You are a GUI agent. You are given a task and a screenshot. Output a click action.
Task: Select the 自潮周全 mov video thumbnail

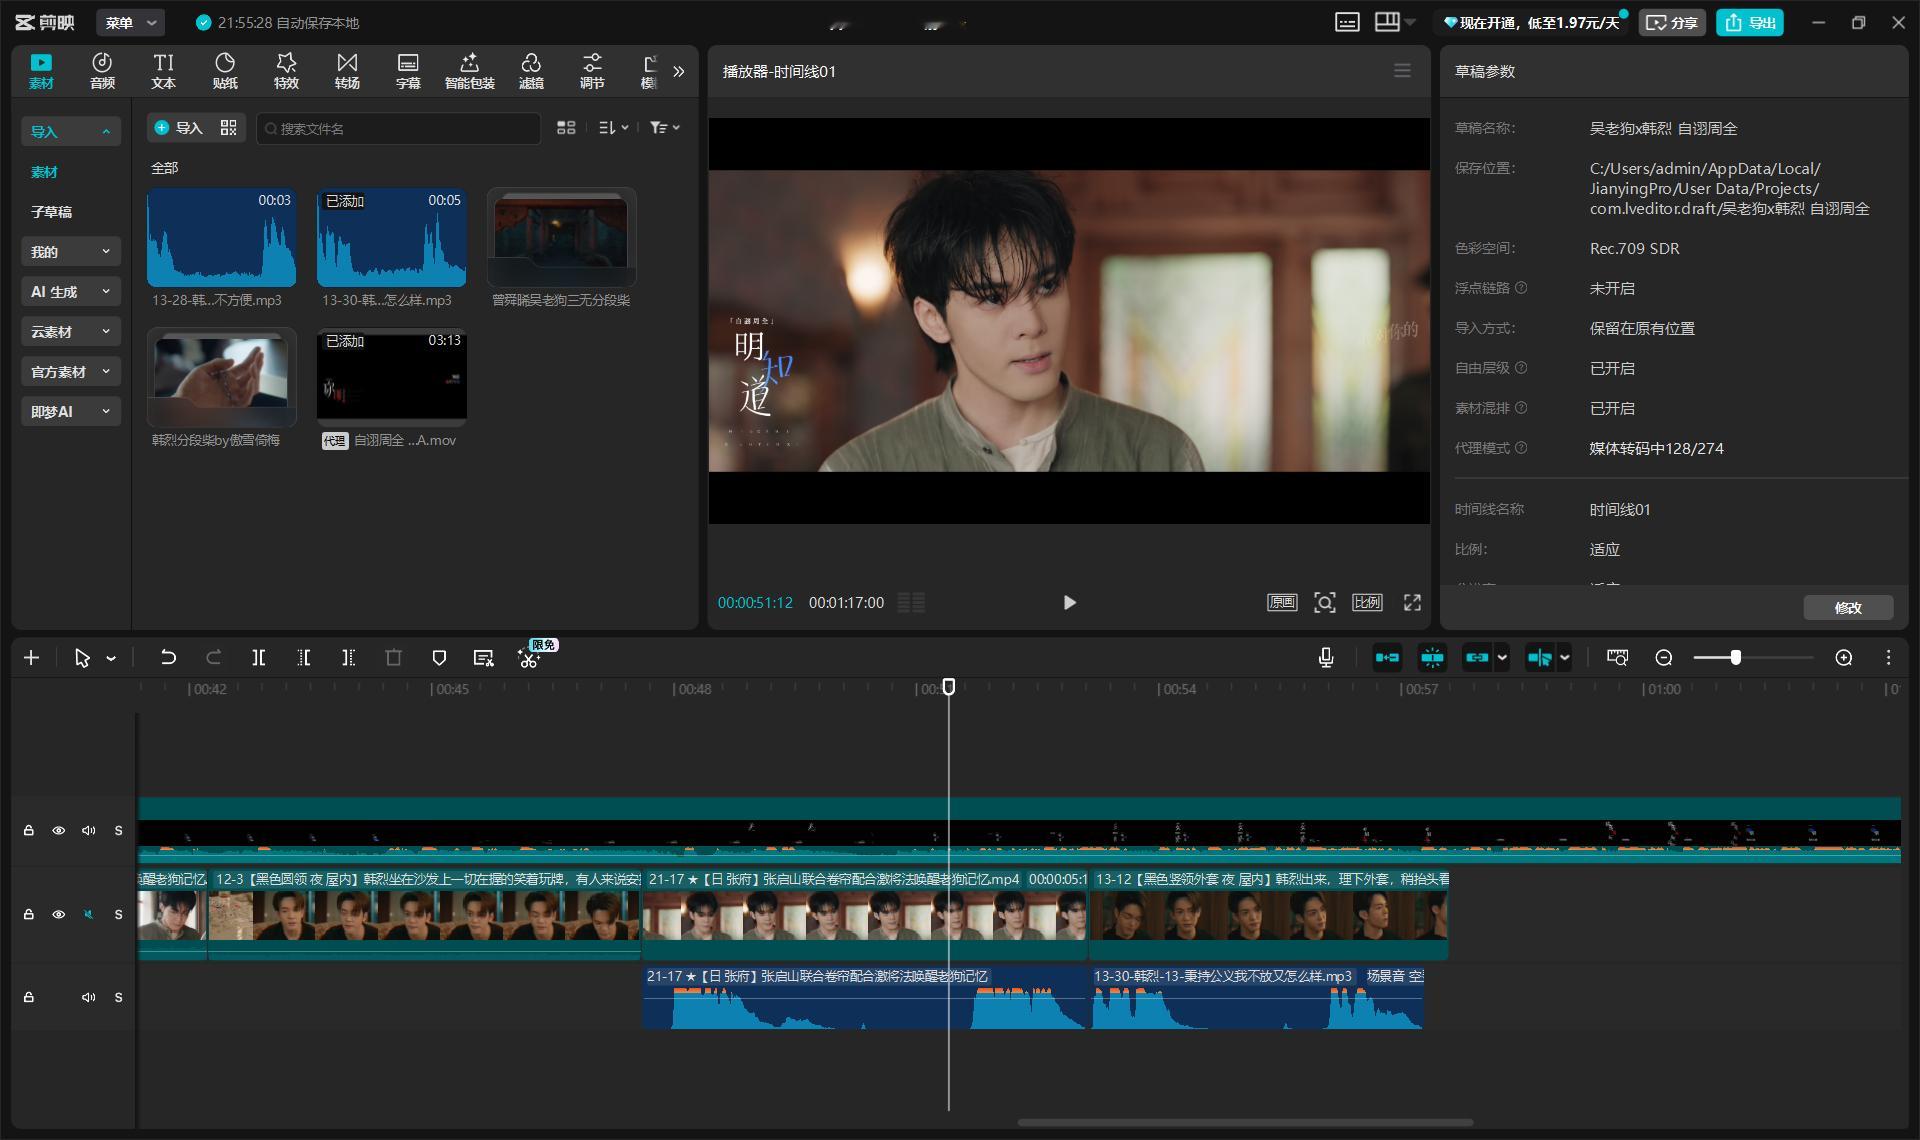pos(391,377)
